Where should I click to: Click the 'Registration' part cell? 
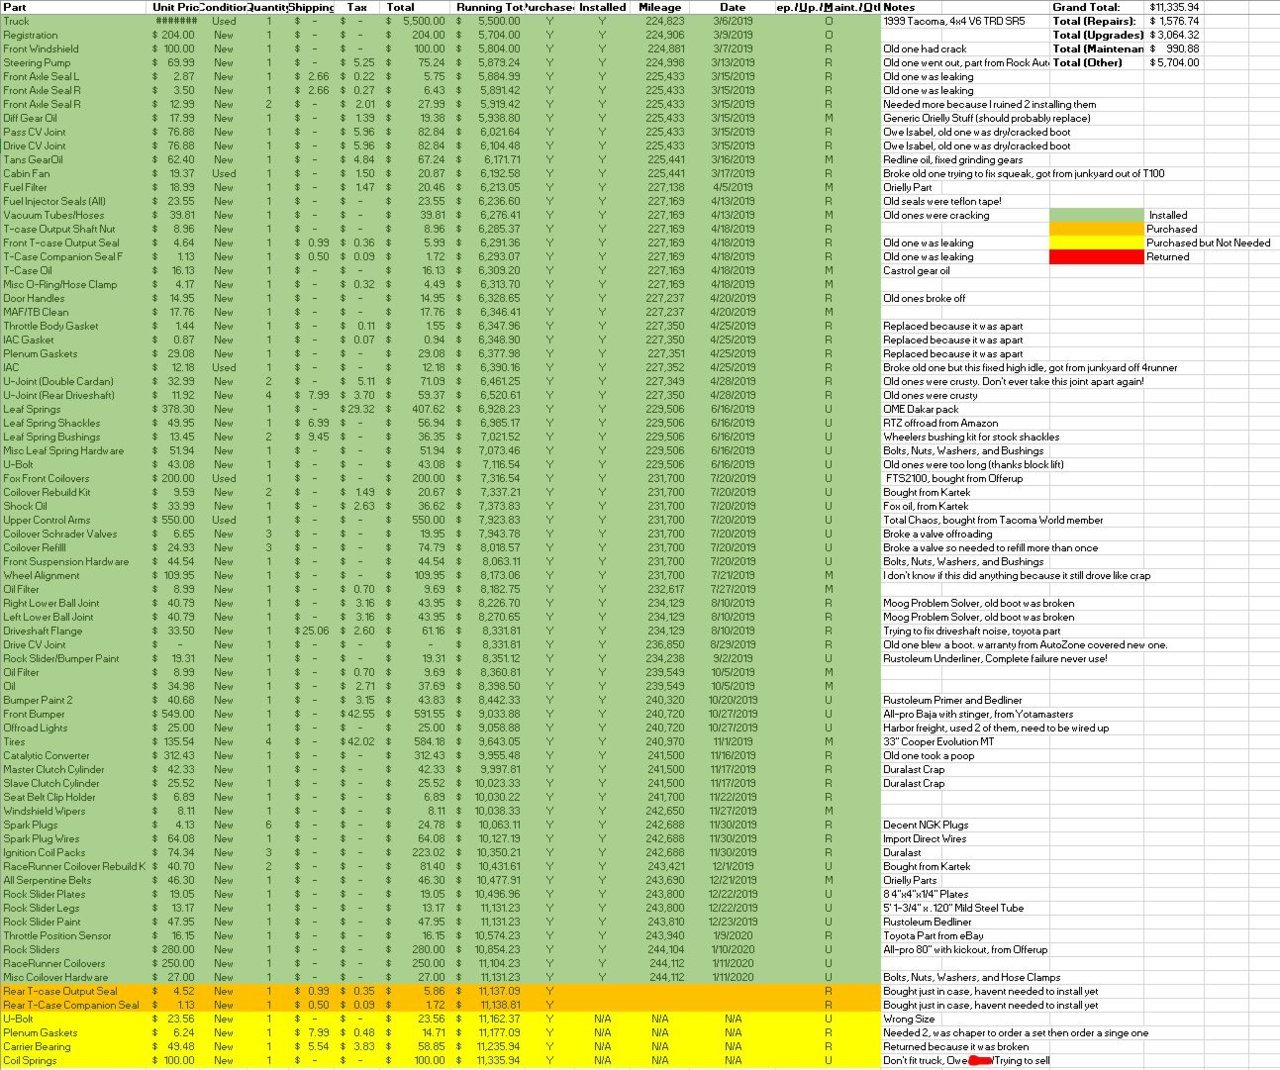tap(75, 35)
